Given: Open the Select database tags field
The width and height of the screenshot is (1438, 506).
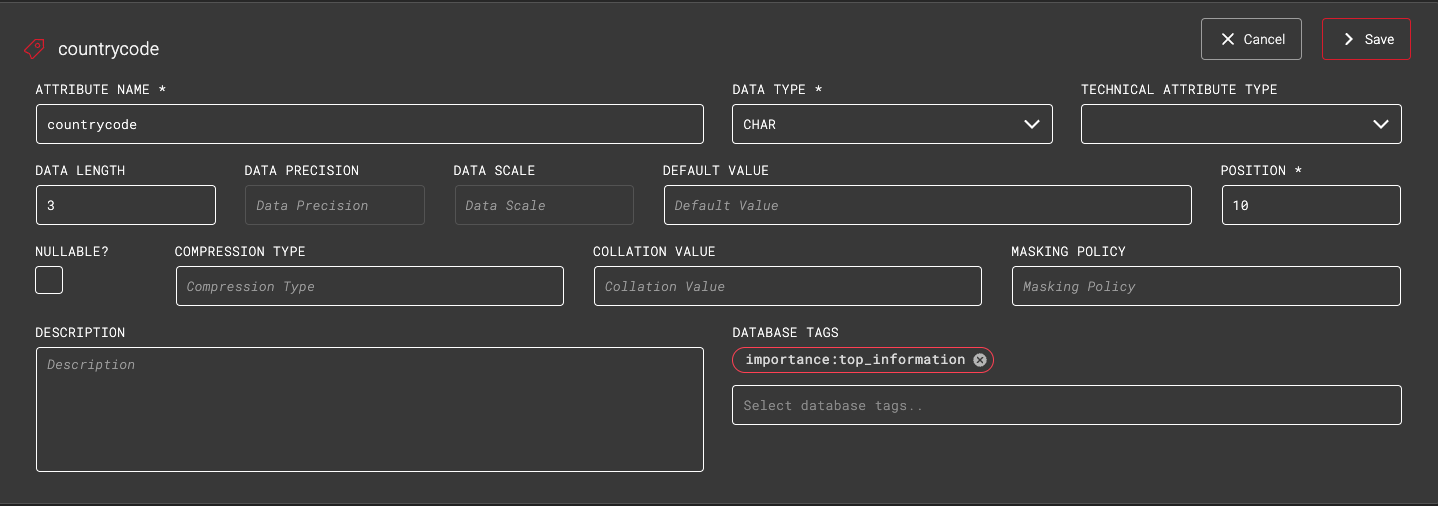Looking at the screenshot, I should [1066, 405].
